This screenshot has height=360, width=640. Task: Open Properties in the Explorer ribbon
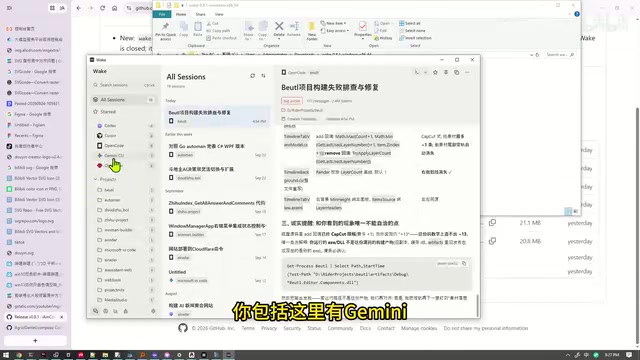pos(362,29)
